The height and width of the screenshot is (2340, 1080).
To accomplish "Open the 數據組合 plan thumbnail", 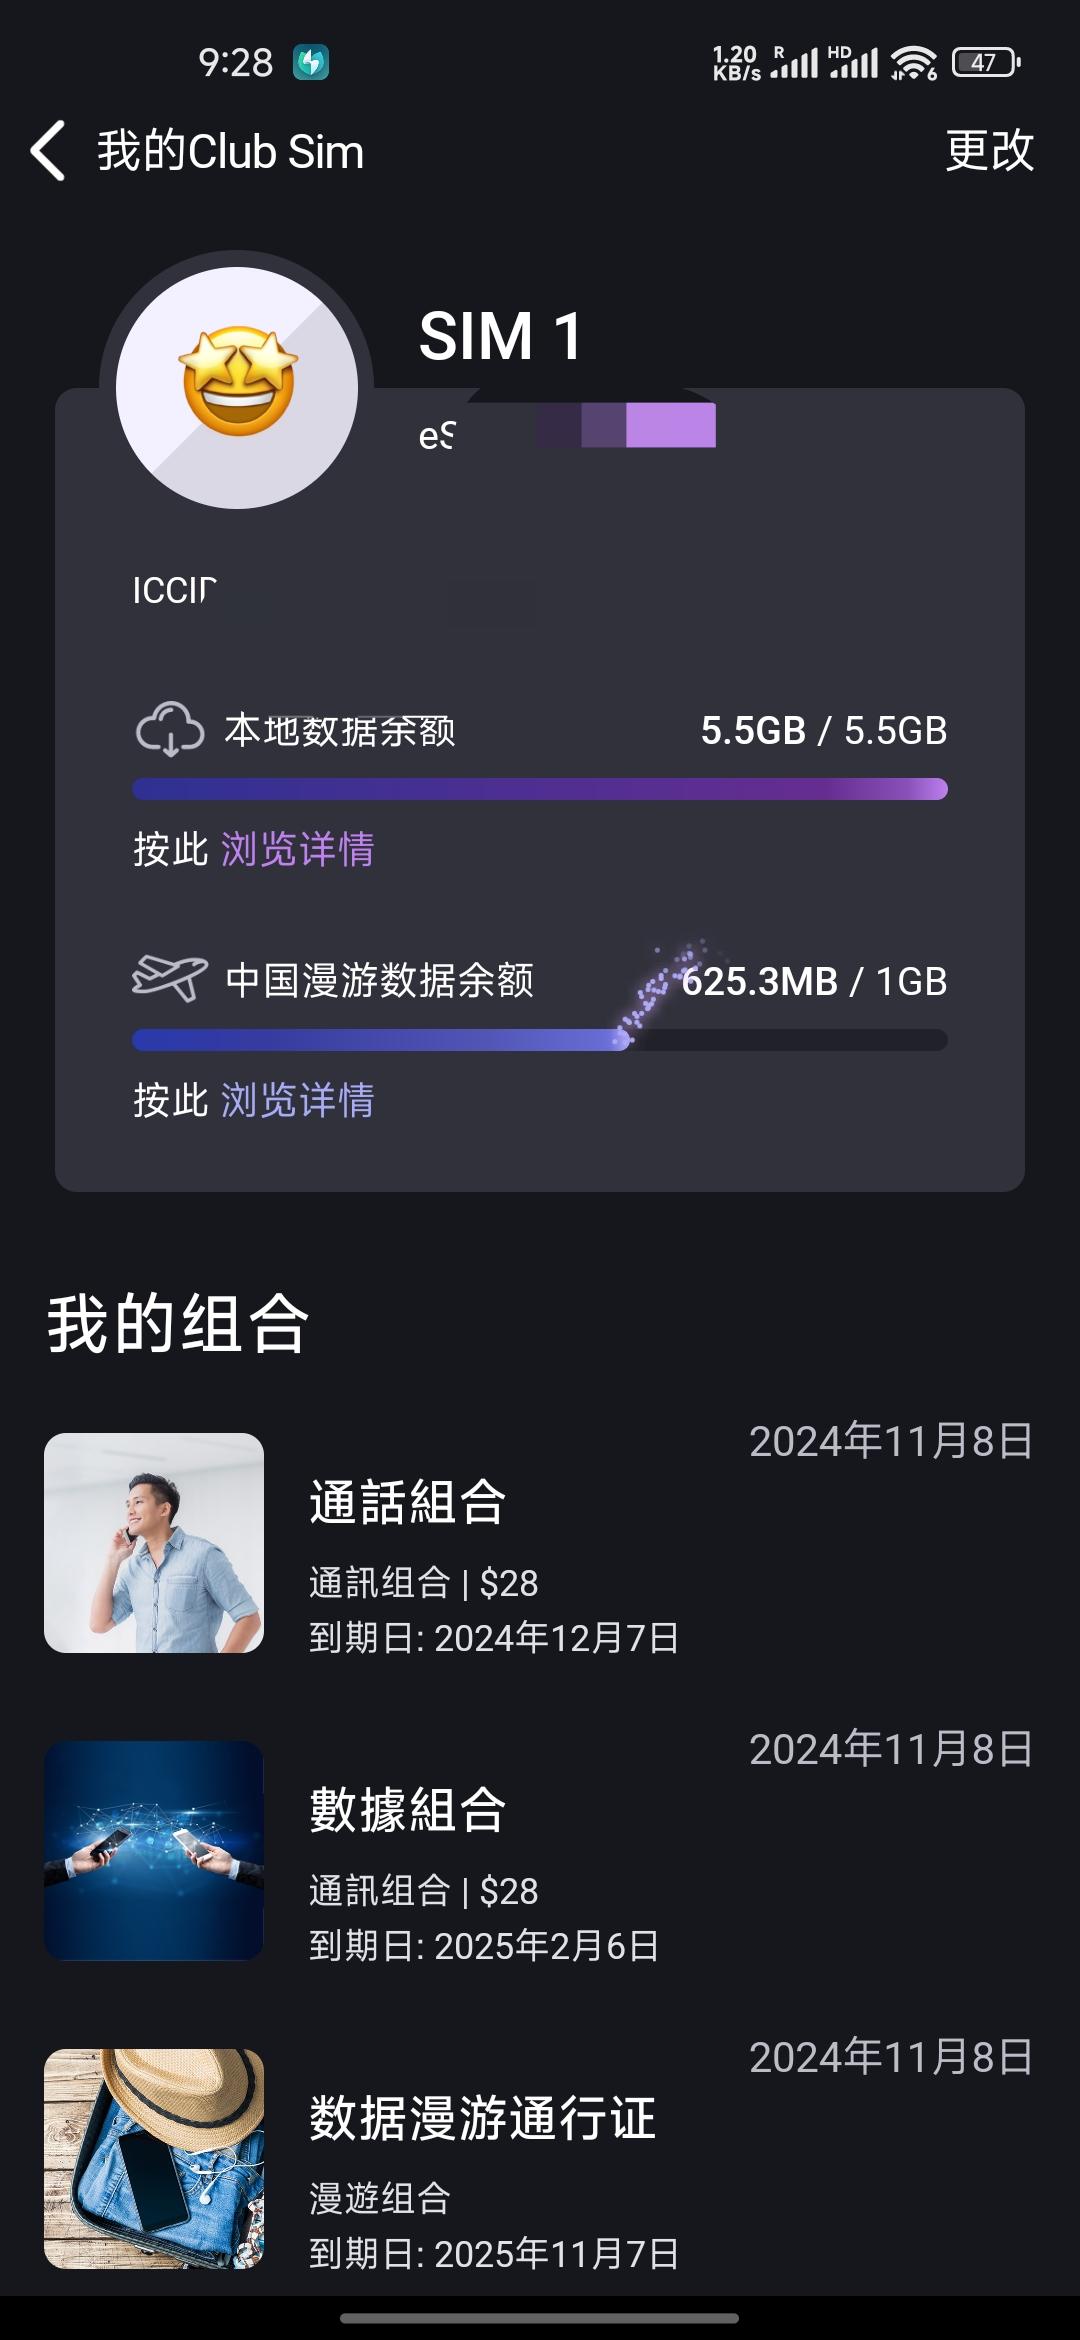I will point(154,1850).
